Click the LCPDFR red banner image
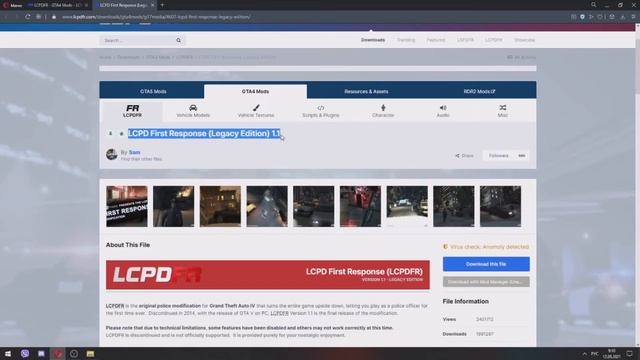Image resolution: width=640 pixels, height=360 pixels. pyautogui.click(x=268, y=275)
